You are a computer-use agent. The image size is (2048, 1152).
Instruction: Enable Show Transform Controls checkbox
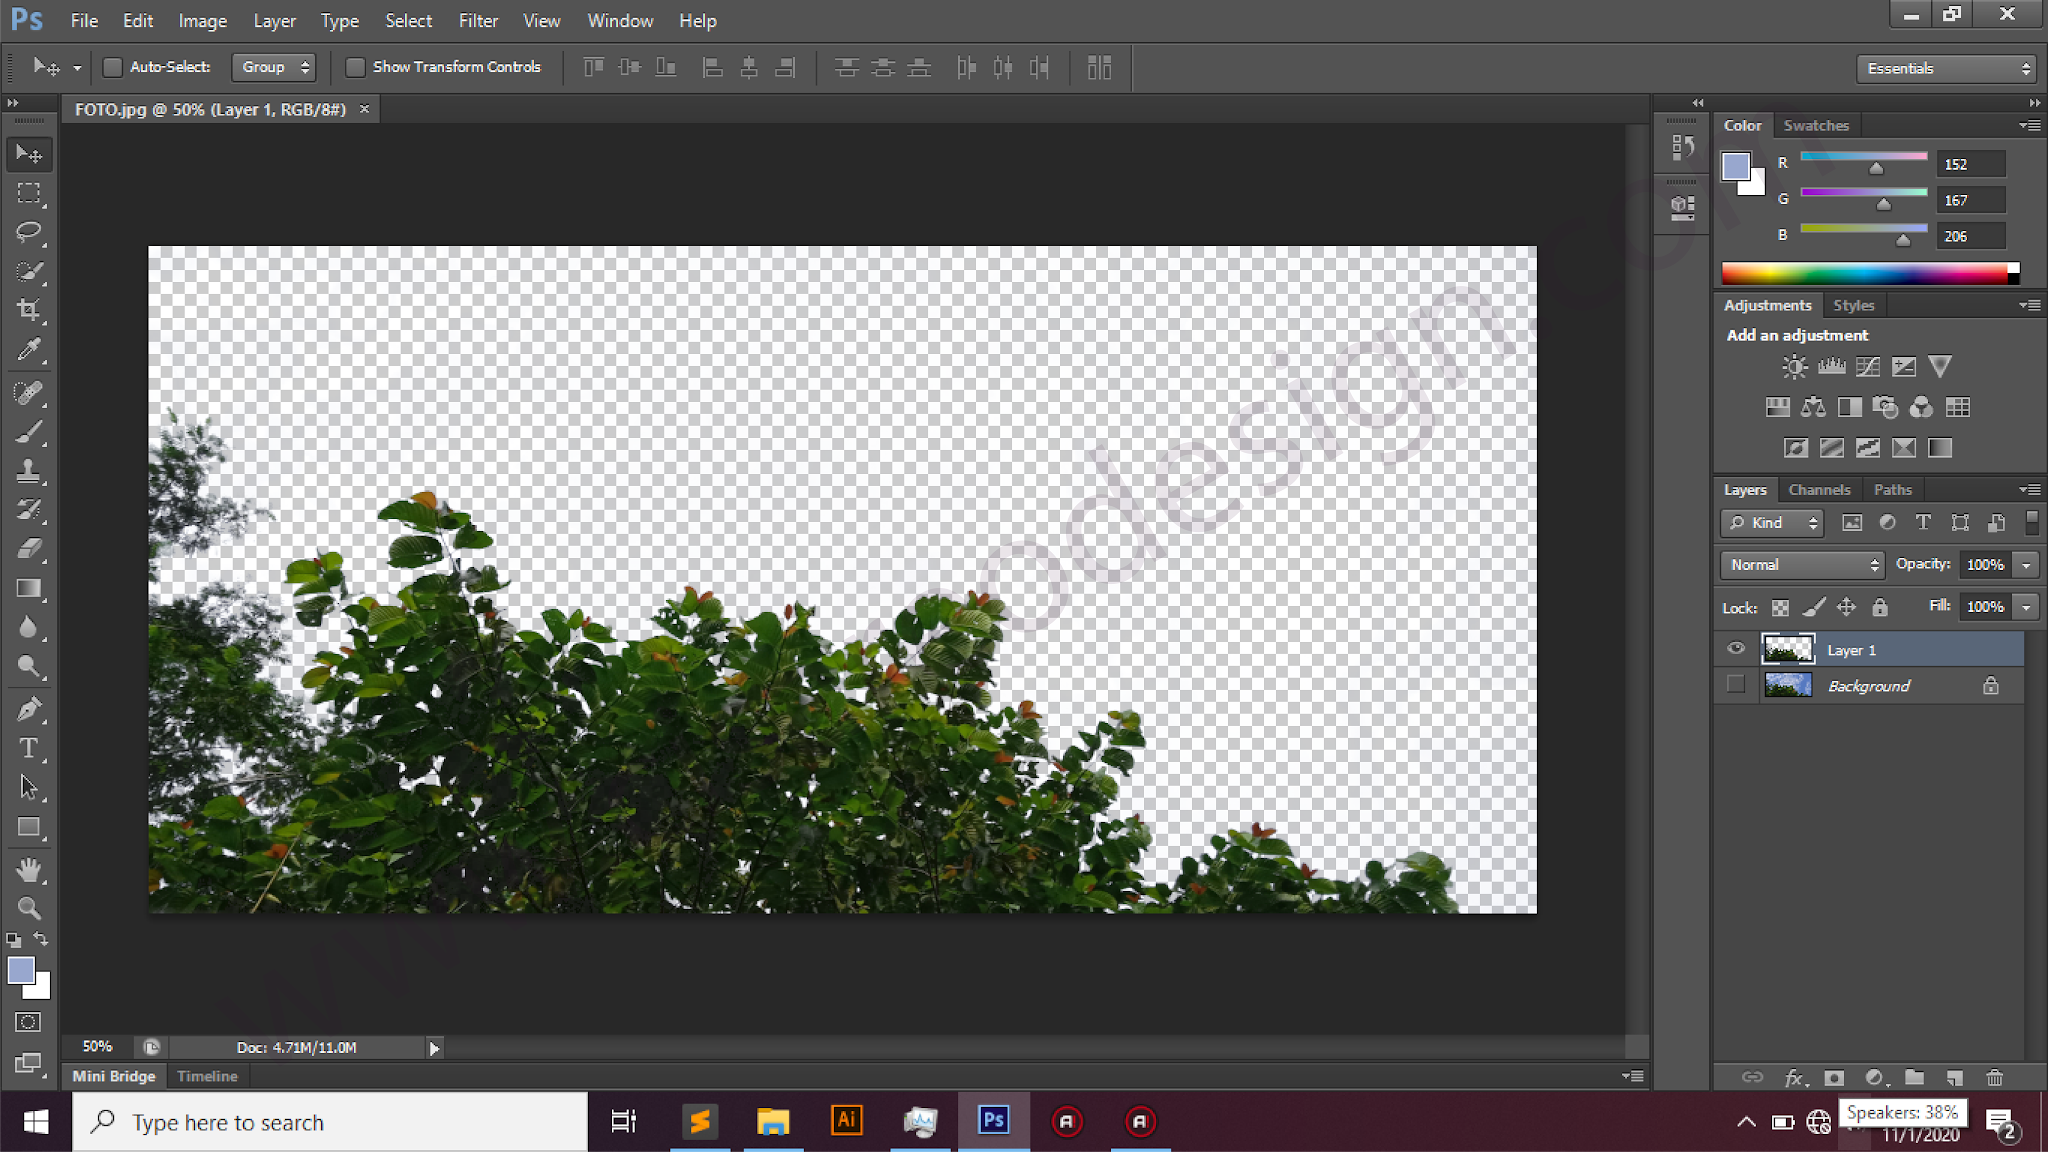pos(356,67)
